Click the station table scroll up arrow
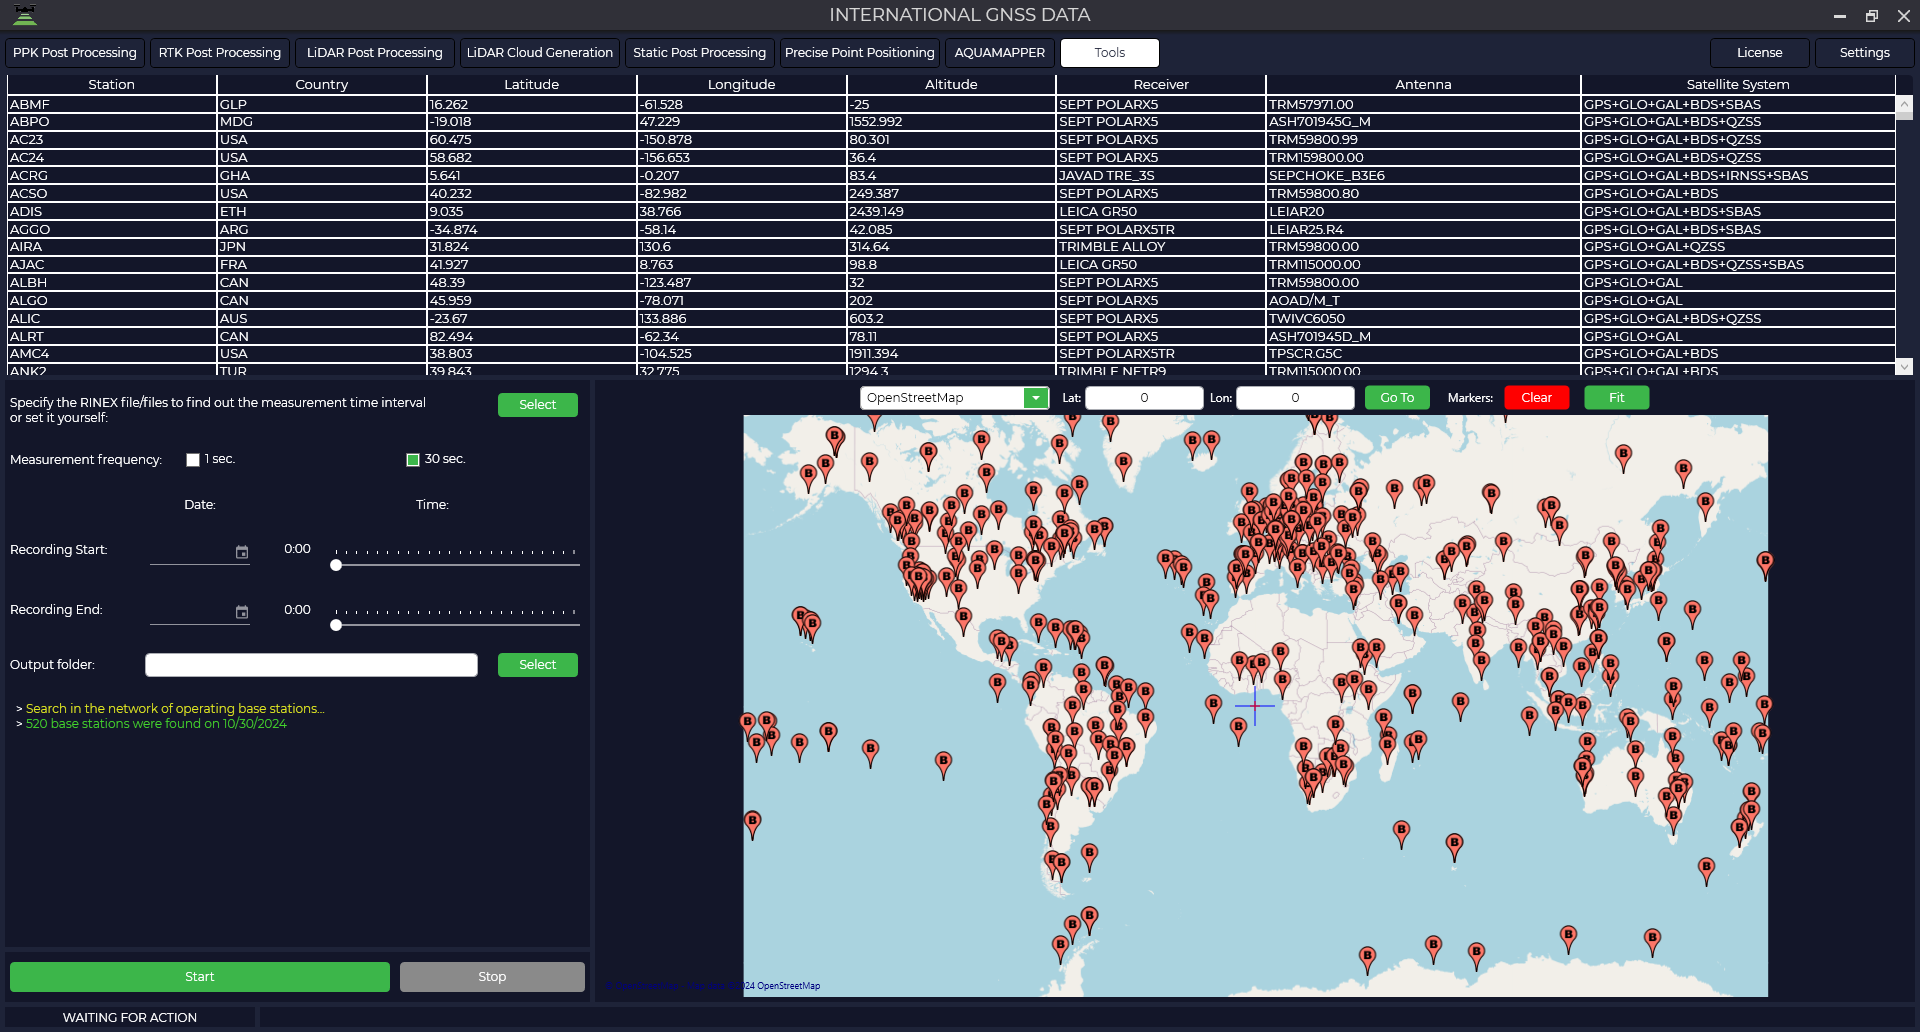 (1905, 103)
